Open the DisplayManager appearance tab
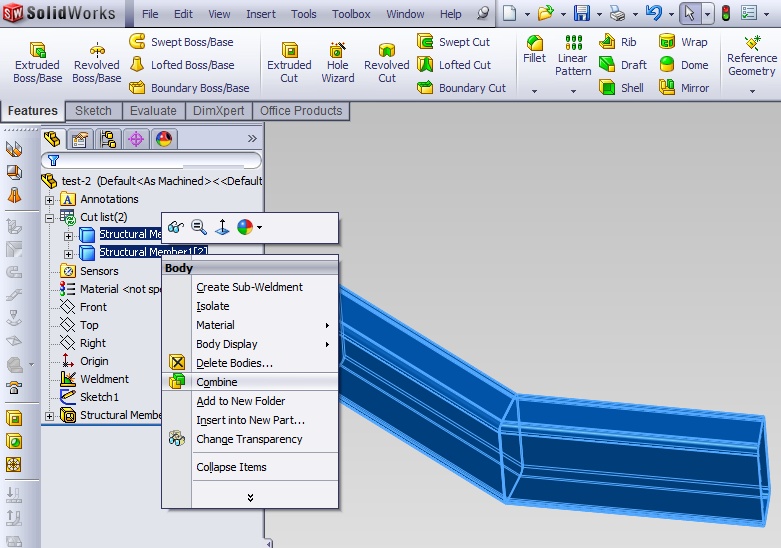Image resolution: width=781 pixels, height=548 pixels. click(x=164, y=139)
